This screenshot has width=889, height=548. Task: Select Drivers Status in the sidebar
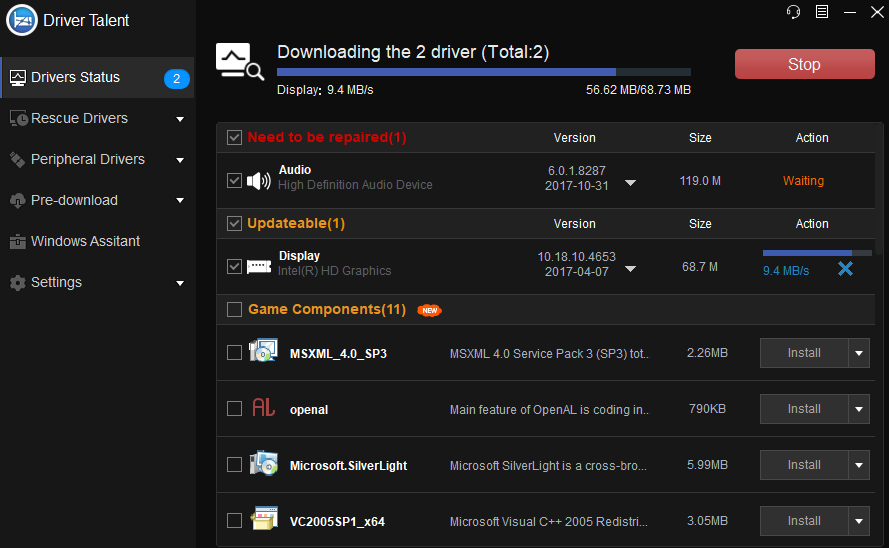click(98, 78)
